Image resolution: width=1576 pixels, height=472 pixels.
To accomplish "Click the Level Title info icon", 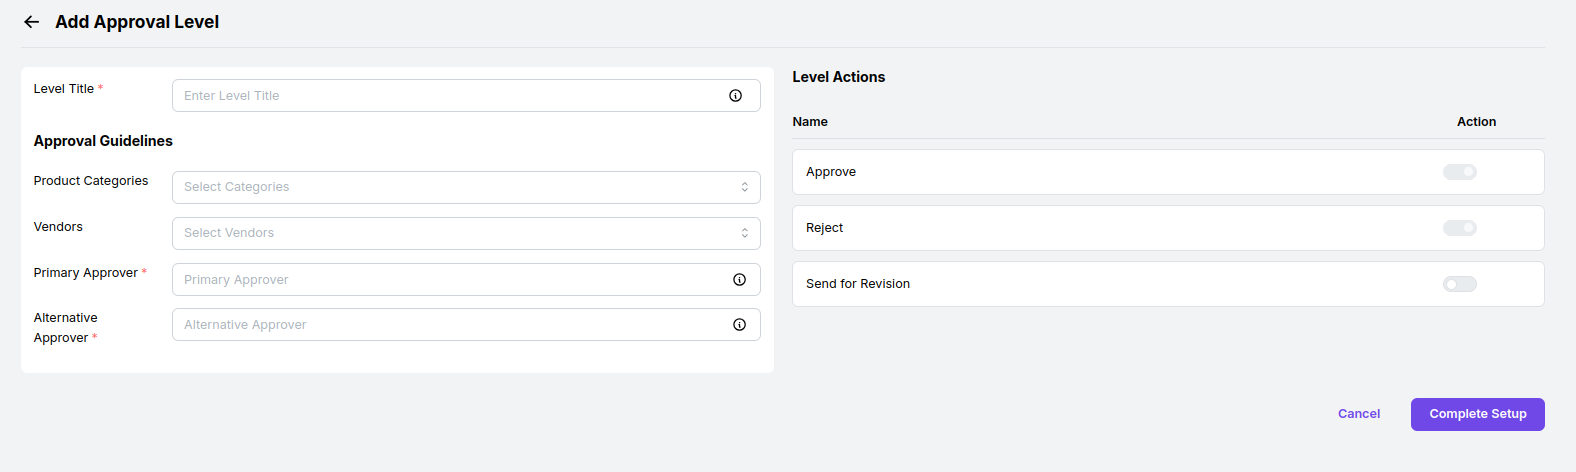I will [x=735, y=96].
